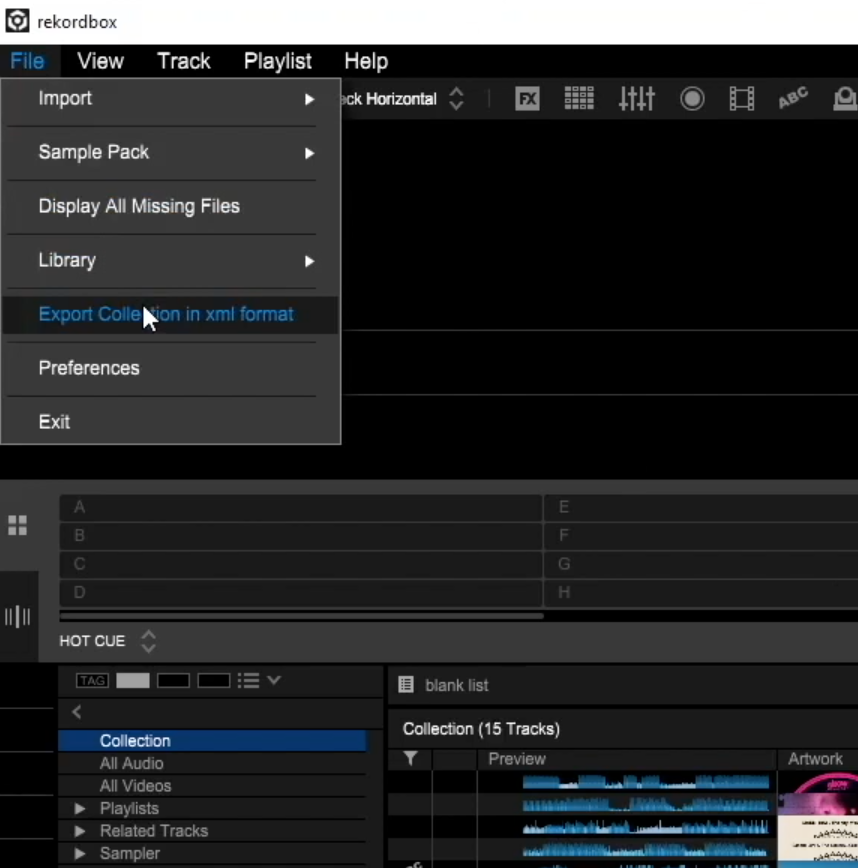
Task: Change the HOT CUE mode stepper
Action: pyautogui.click(x=148, y=641)
